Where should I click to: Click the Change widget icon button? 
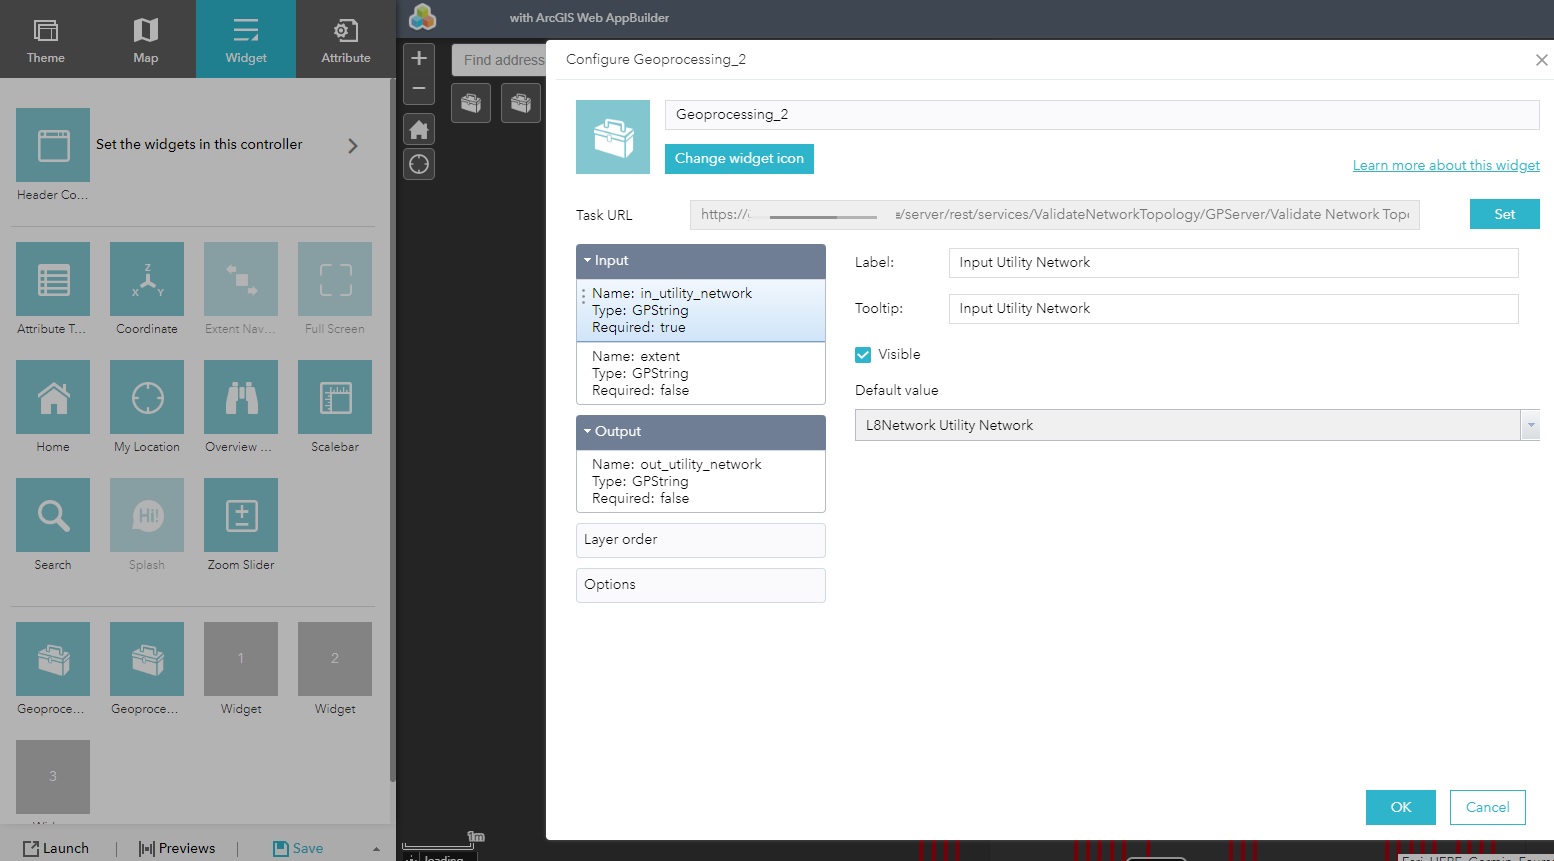click(739, 158)
